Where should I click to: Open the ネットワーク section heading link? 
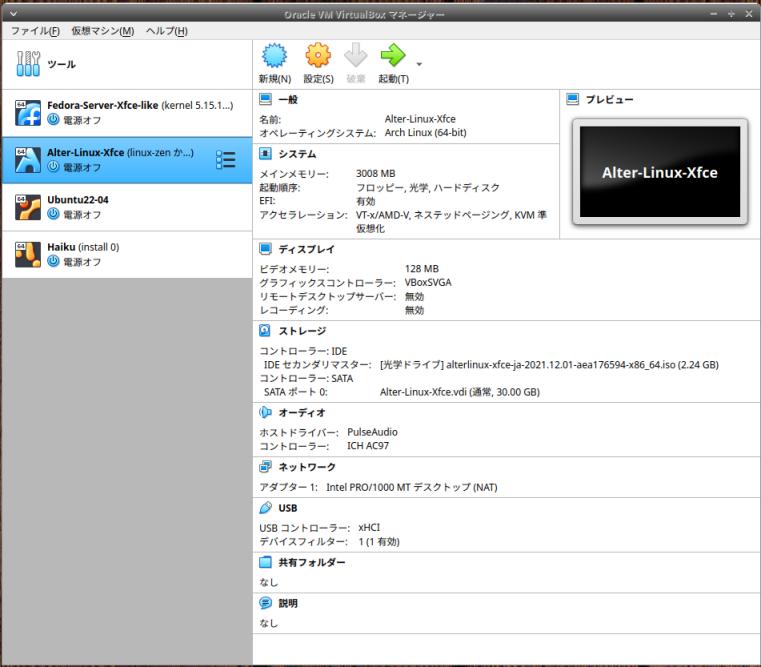[307, 467]
